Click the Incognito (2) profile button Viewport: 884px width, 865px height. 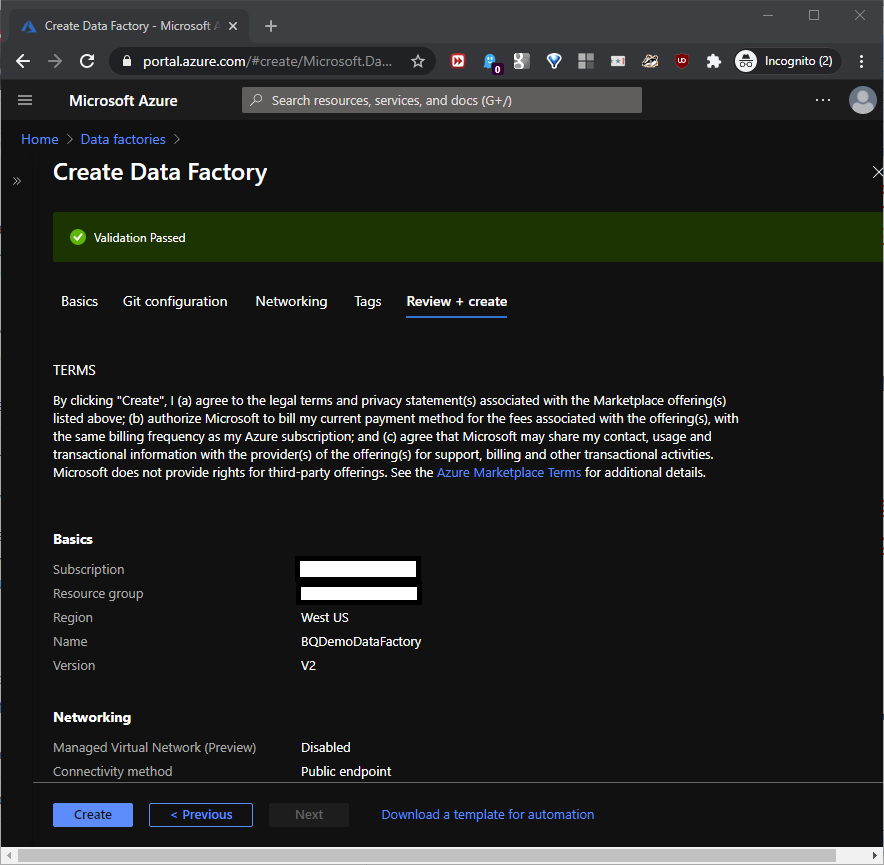point(788,61)
